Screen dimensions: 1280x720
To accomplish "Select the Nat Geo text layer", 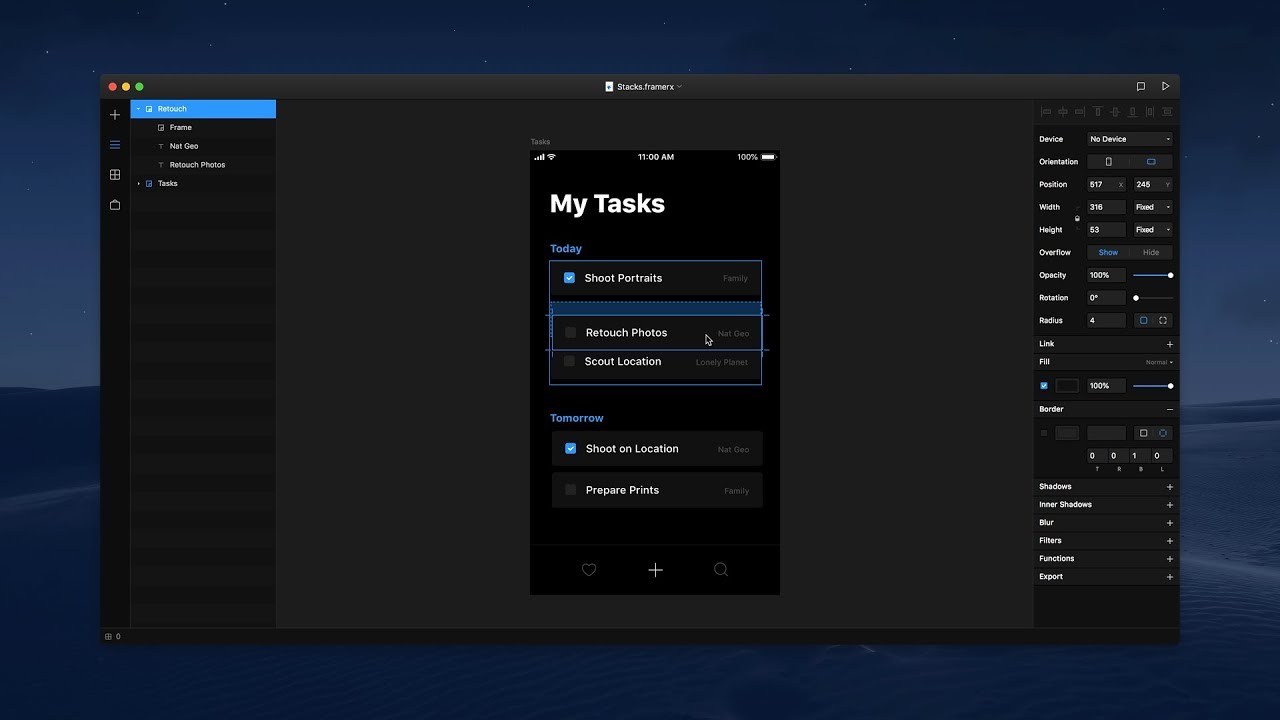I will (203, 146).
